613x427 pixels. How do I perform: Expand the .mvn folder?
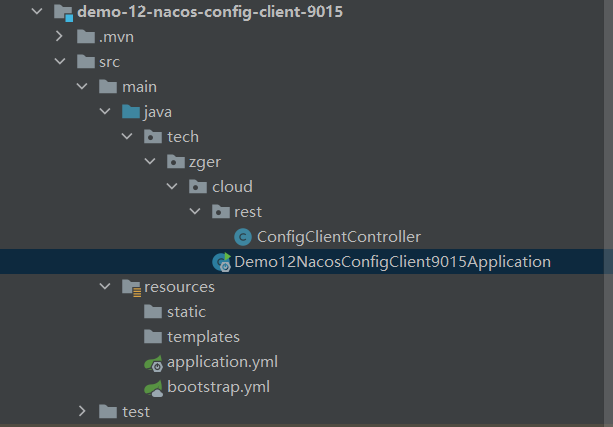[x=59, y=36]
